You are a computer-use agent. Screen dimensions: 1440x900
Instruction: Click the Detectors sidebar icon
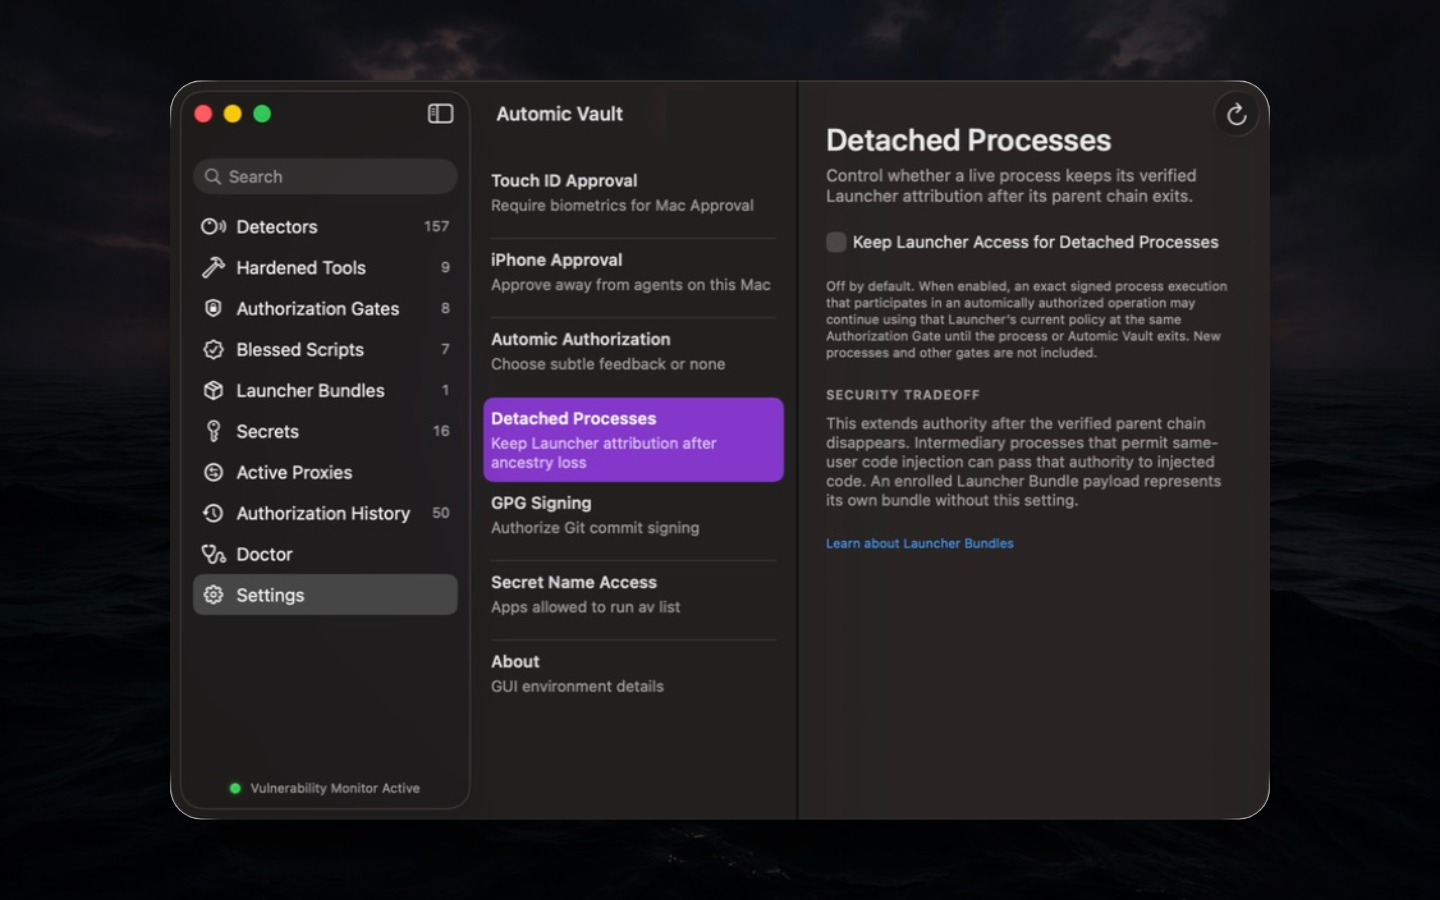pyautogui.click(x=213, y=227)
